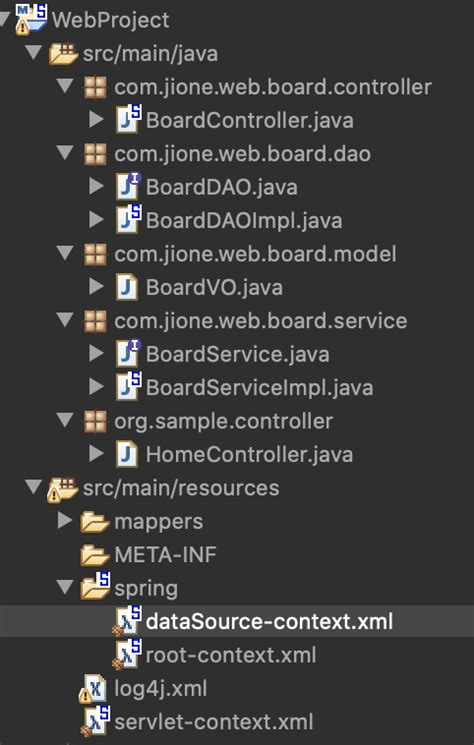Image resolution: width=474 pixels, height=745 pixels.
Task: Expand the HomeController.java node arrow
Action: [96, 453]
